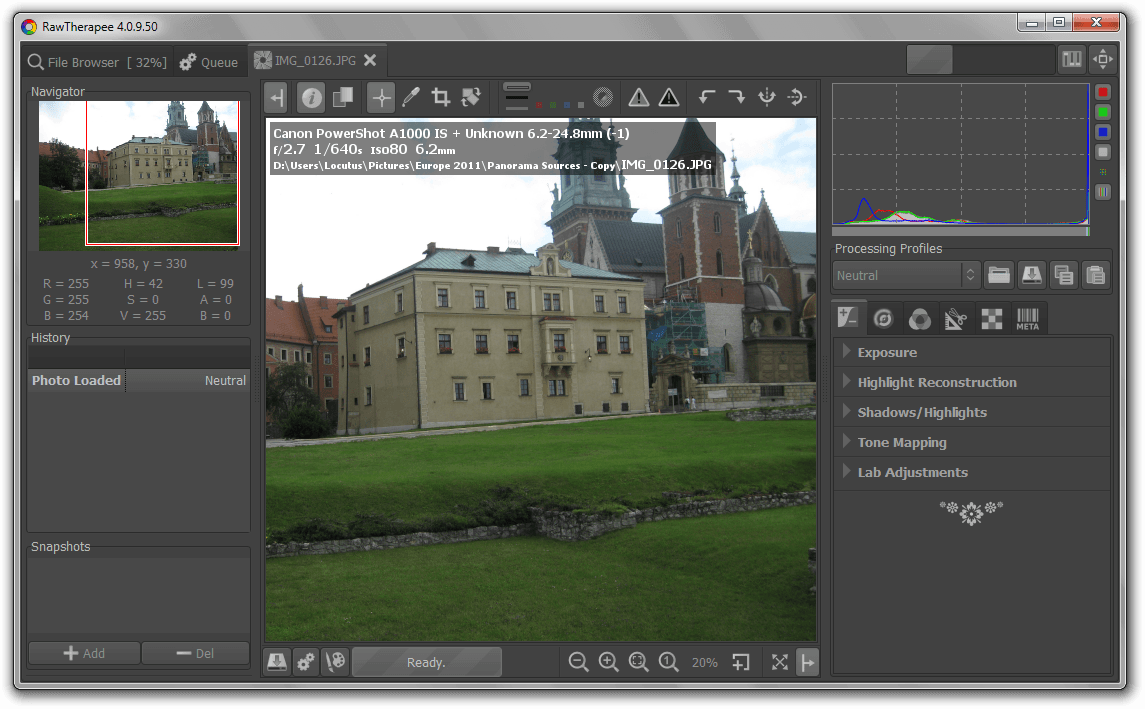The width and height of the screenshot is (1145, 709).
Task: Flip the image horizontally
Action: (x=767, y=97)
